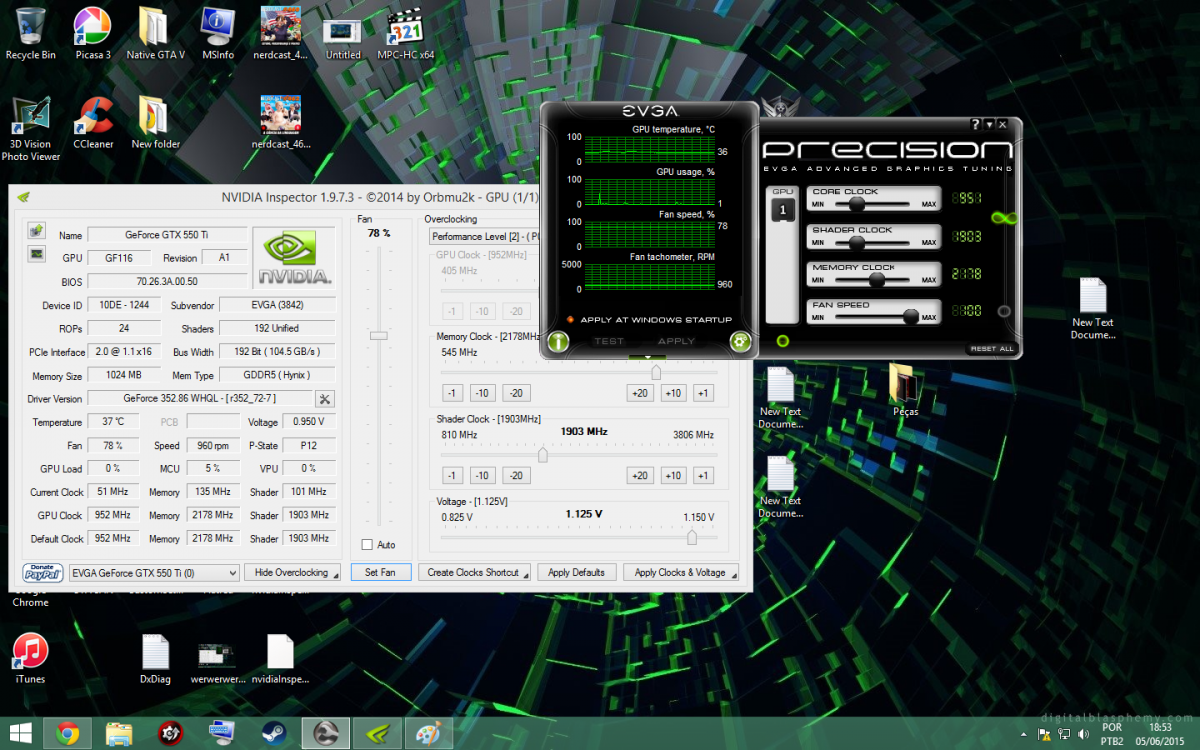Open Native GTA V folder icon

[x=155, y=33]
